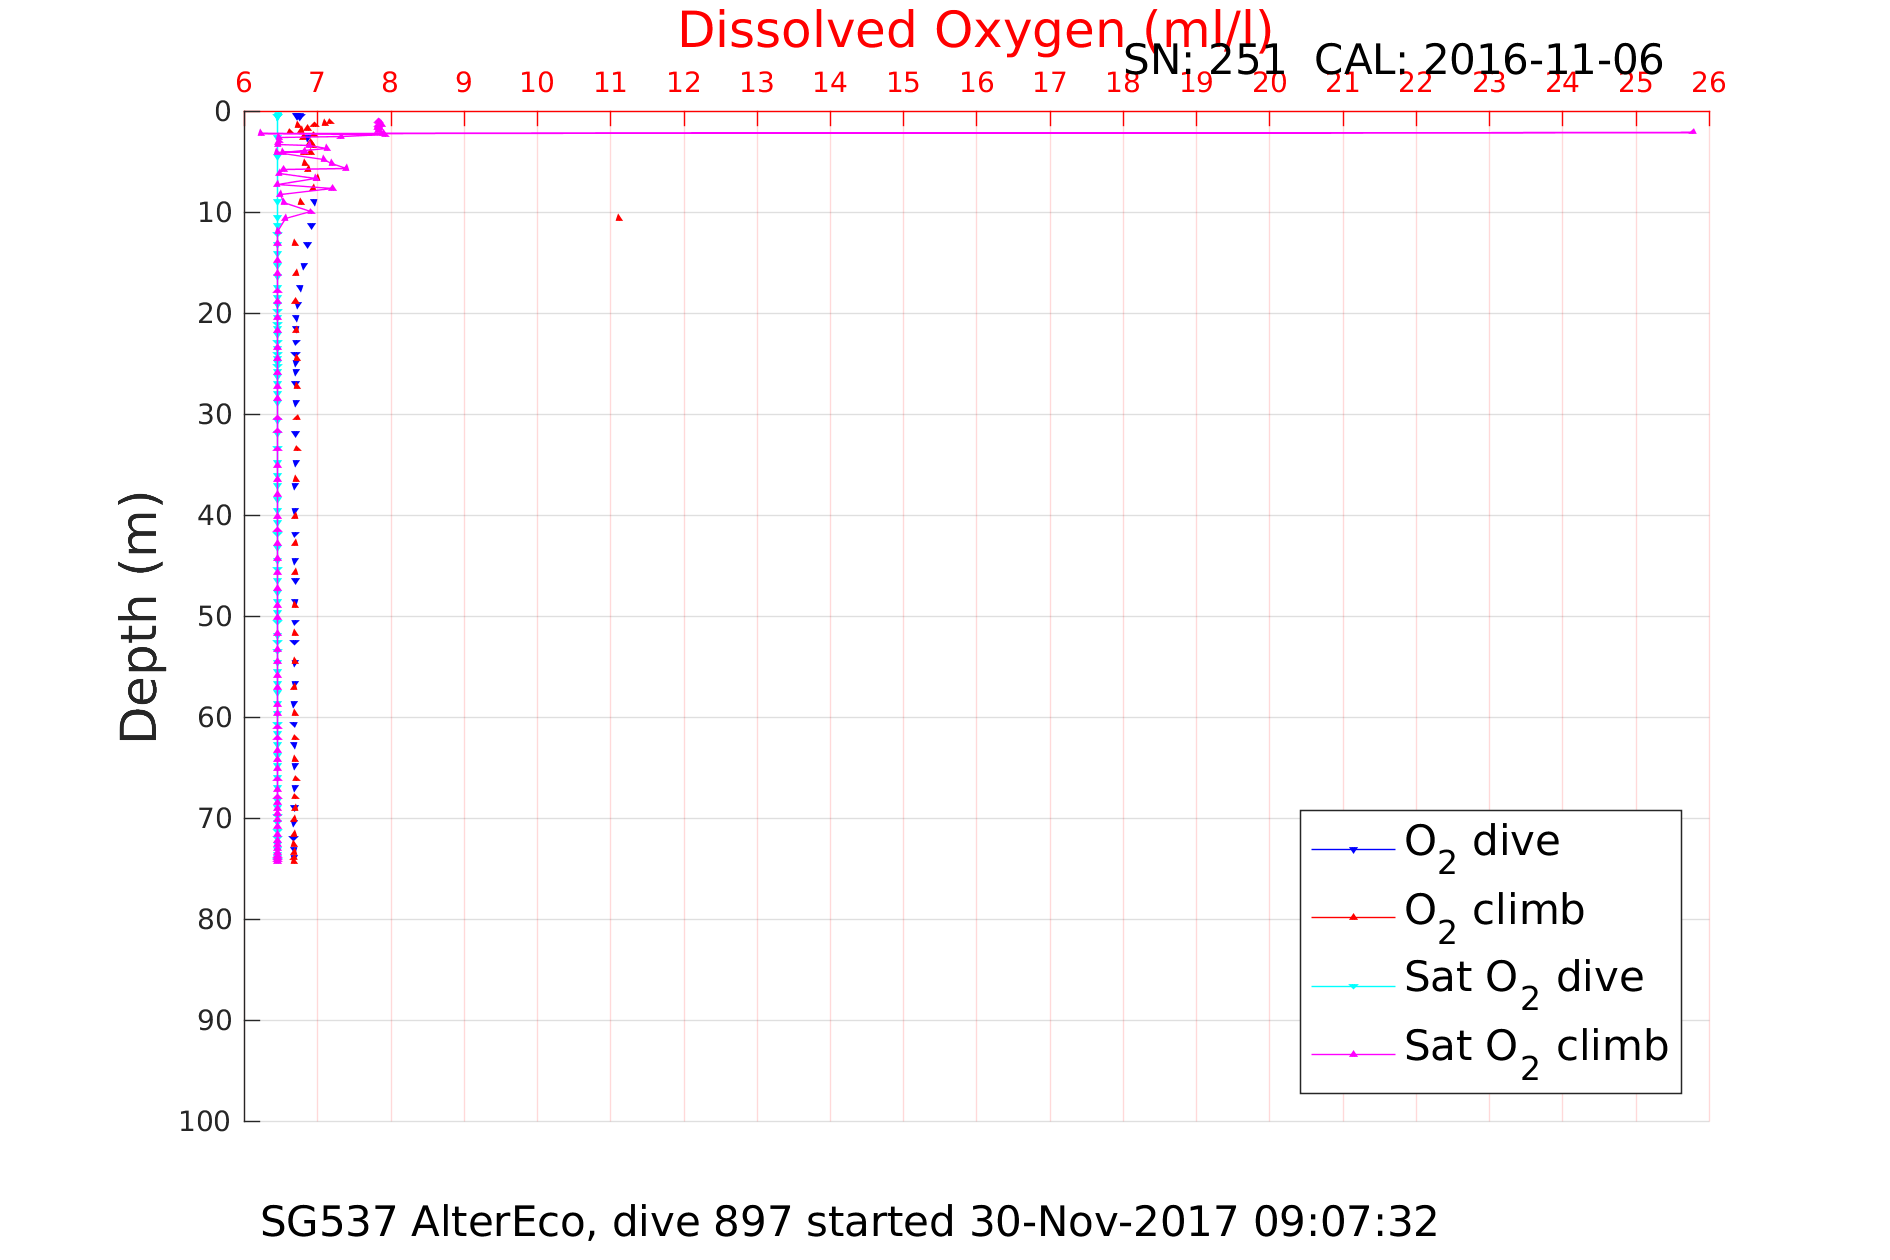The height and width of the screenshot is (1260, 1890).
Task: Click the x-axis tick label '24'
Action: [1562, 83]
